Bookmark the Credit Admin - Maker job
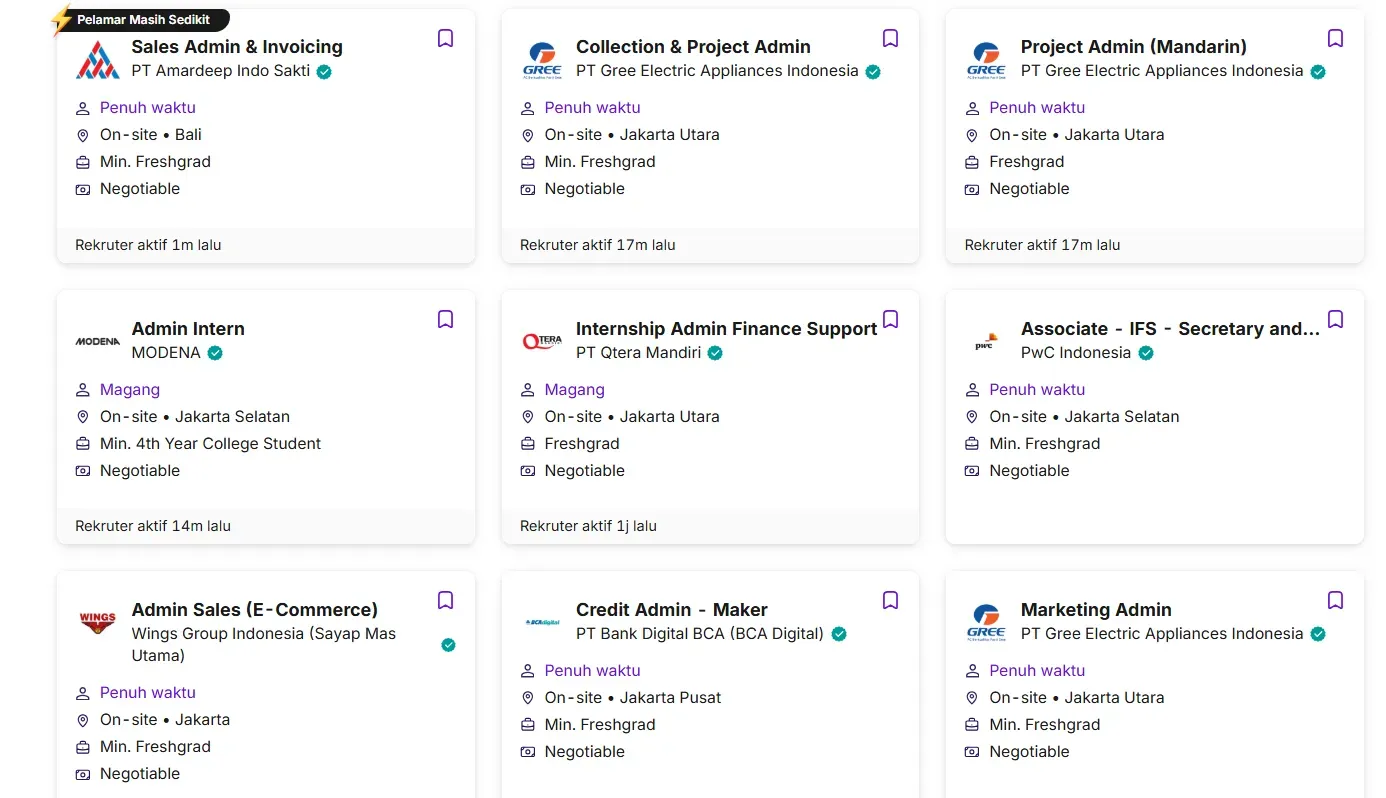Screen dimensions: 1386x798 pyautogui.click(x=890, y=600)
